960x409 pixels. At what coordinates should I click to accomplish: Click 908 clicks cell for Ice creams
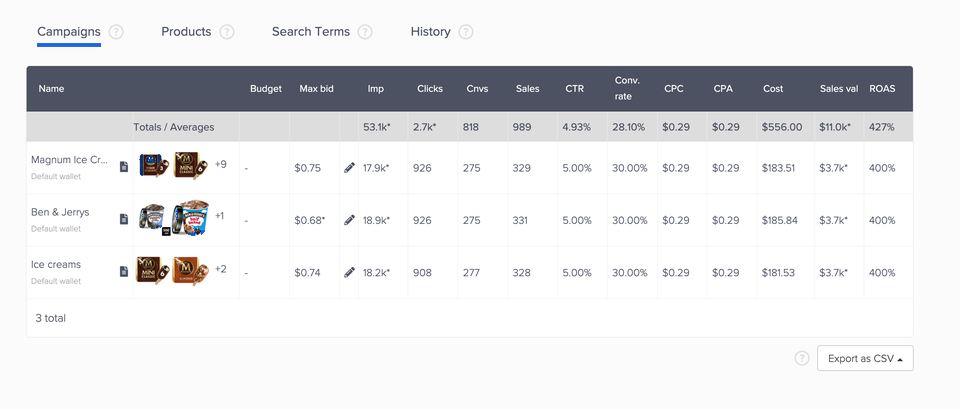point(422,273)
